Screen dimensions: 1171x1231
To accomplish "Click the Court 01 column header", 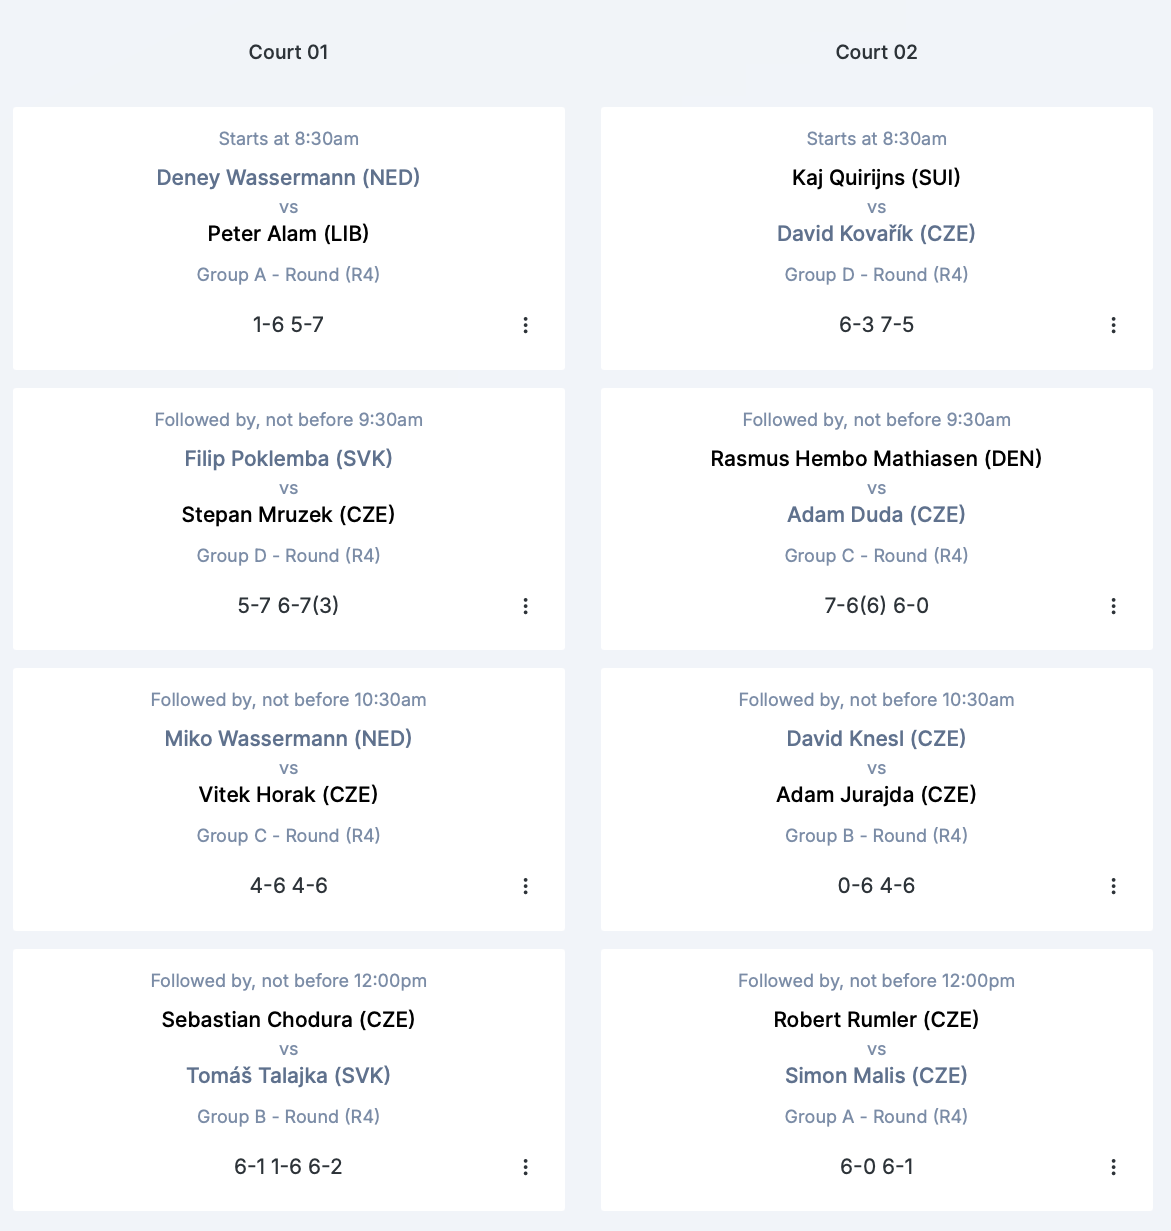I will click(288, 52).
